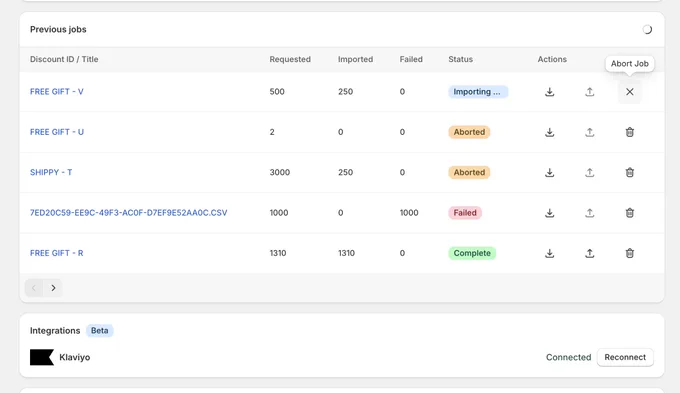Download results for FREE GIFT - V job
The width and height of the screenshot is (680, 393).
[x=549, y=92]
